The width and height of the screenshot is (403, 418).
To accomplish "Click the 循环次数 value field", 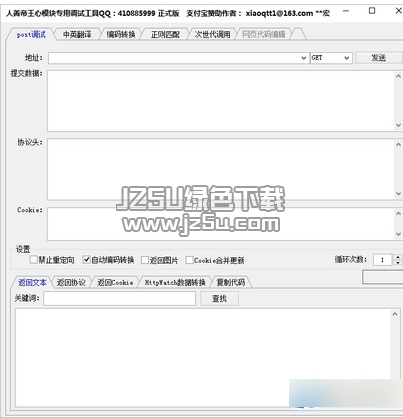I will pos(383,260).
